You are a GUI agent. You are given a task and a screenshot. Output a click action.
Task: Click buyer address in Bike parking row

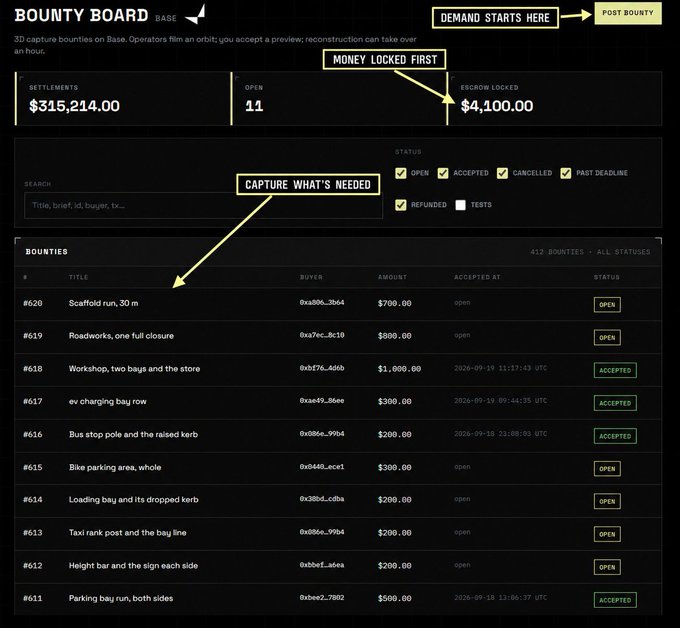[x=322, y=467]
